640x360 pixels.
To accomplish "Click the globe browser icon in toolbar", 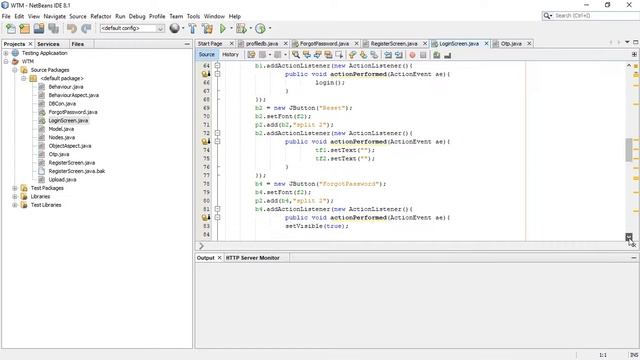I will (175, 28).
